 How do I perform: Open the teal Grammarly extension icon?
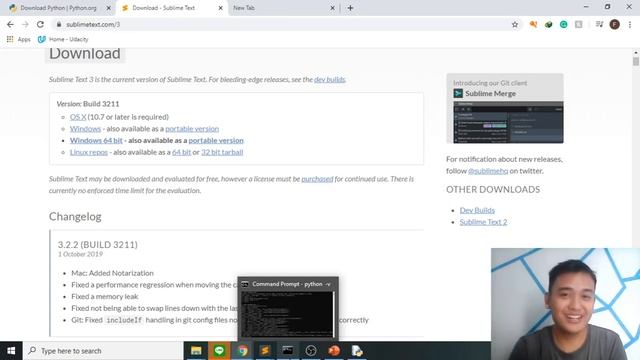pyautogui.click(x=564, y=24)
